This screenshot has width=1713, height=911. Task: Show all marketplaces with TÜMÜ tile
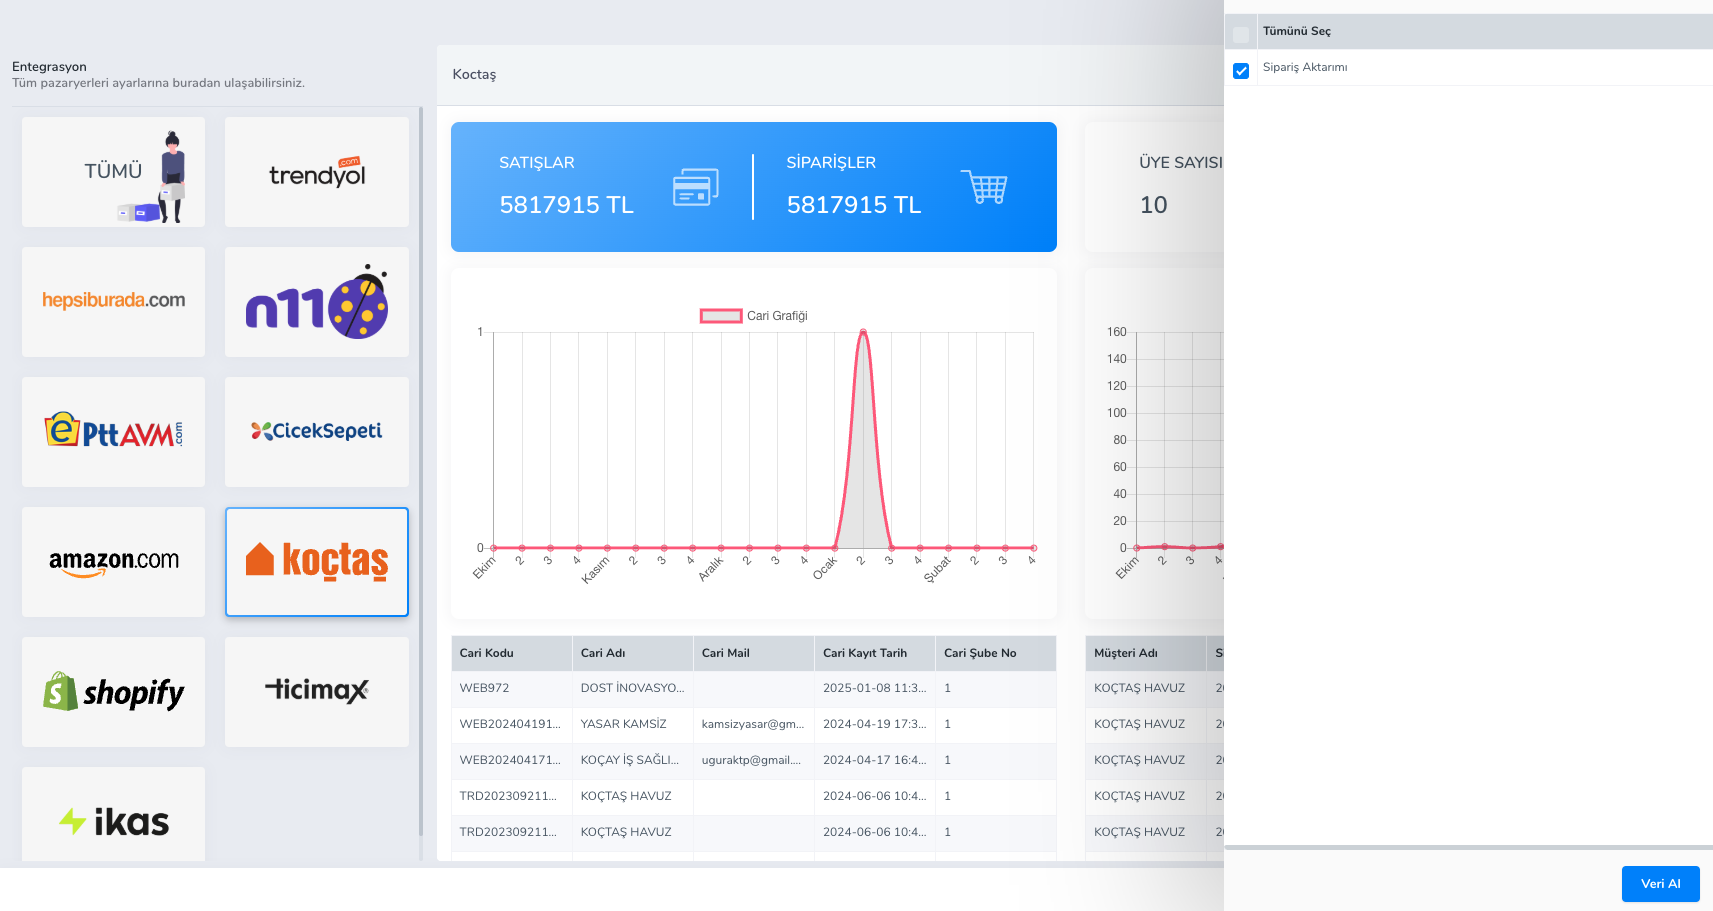(x=113, y=172)
